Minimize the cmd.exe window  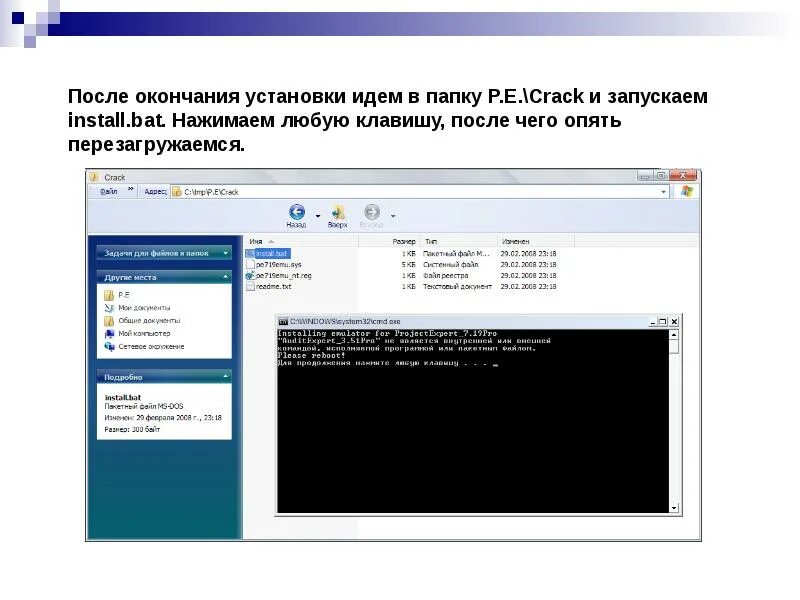tap(653, 321)
